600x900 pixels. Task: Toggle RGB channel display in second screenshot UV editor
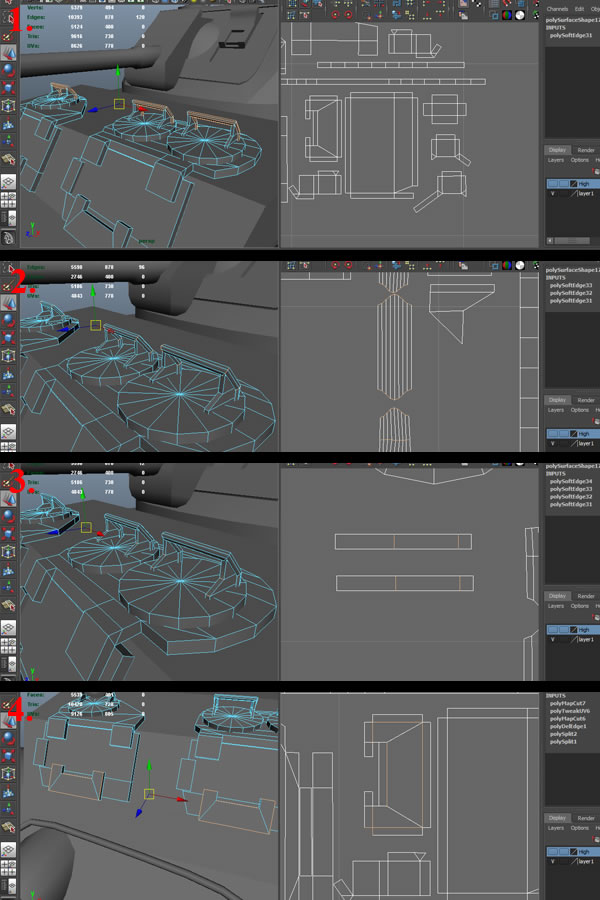(506, 265)
